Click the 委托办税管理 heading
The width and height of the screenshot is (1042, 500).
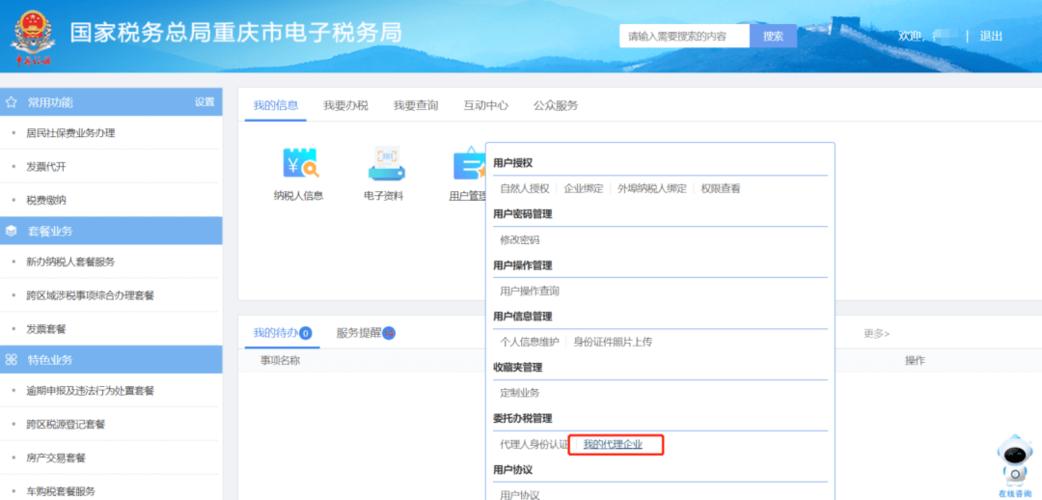[522, 418]
